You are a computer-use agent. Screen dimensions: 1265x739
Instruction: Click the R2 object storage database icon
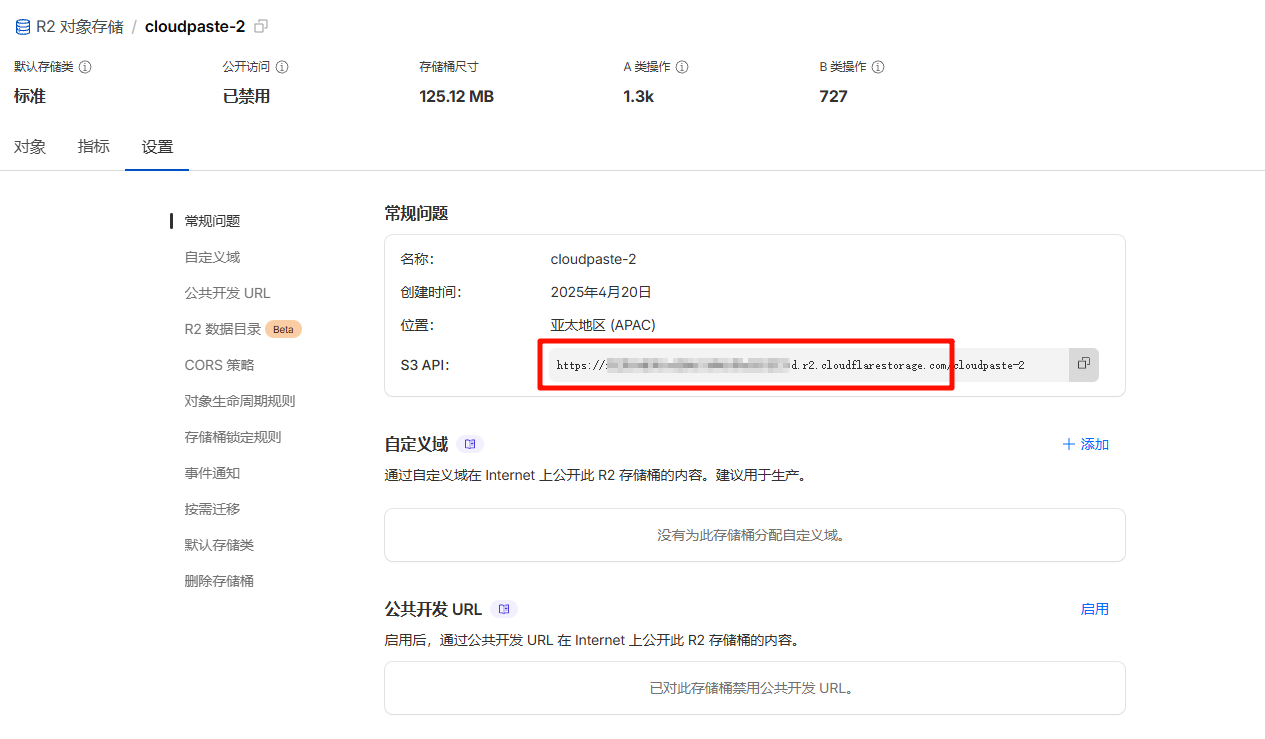22,27
